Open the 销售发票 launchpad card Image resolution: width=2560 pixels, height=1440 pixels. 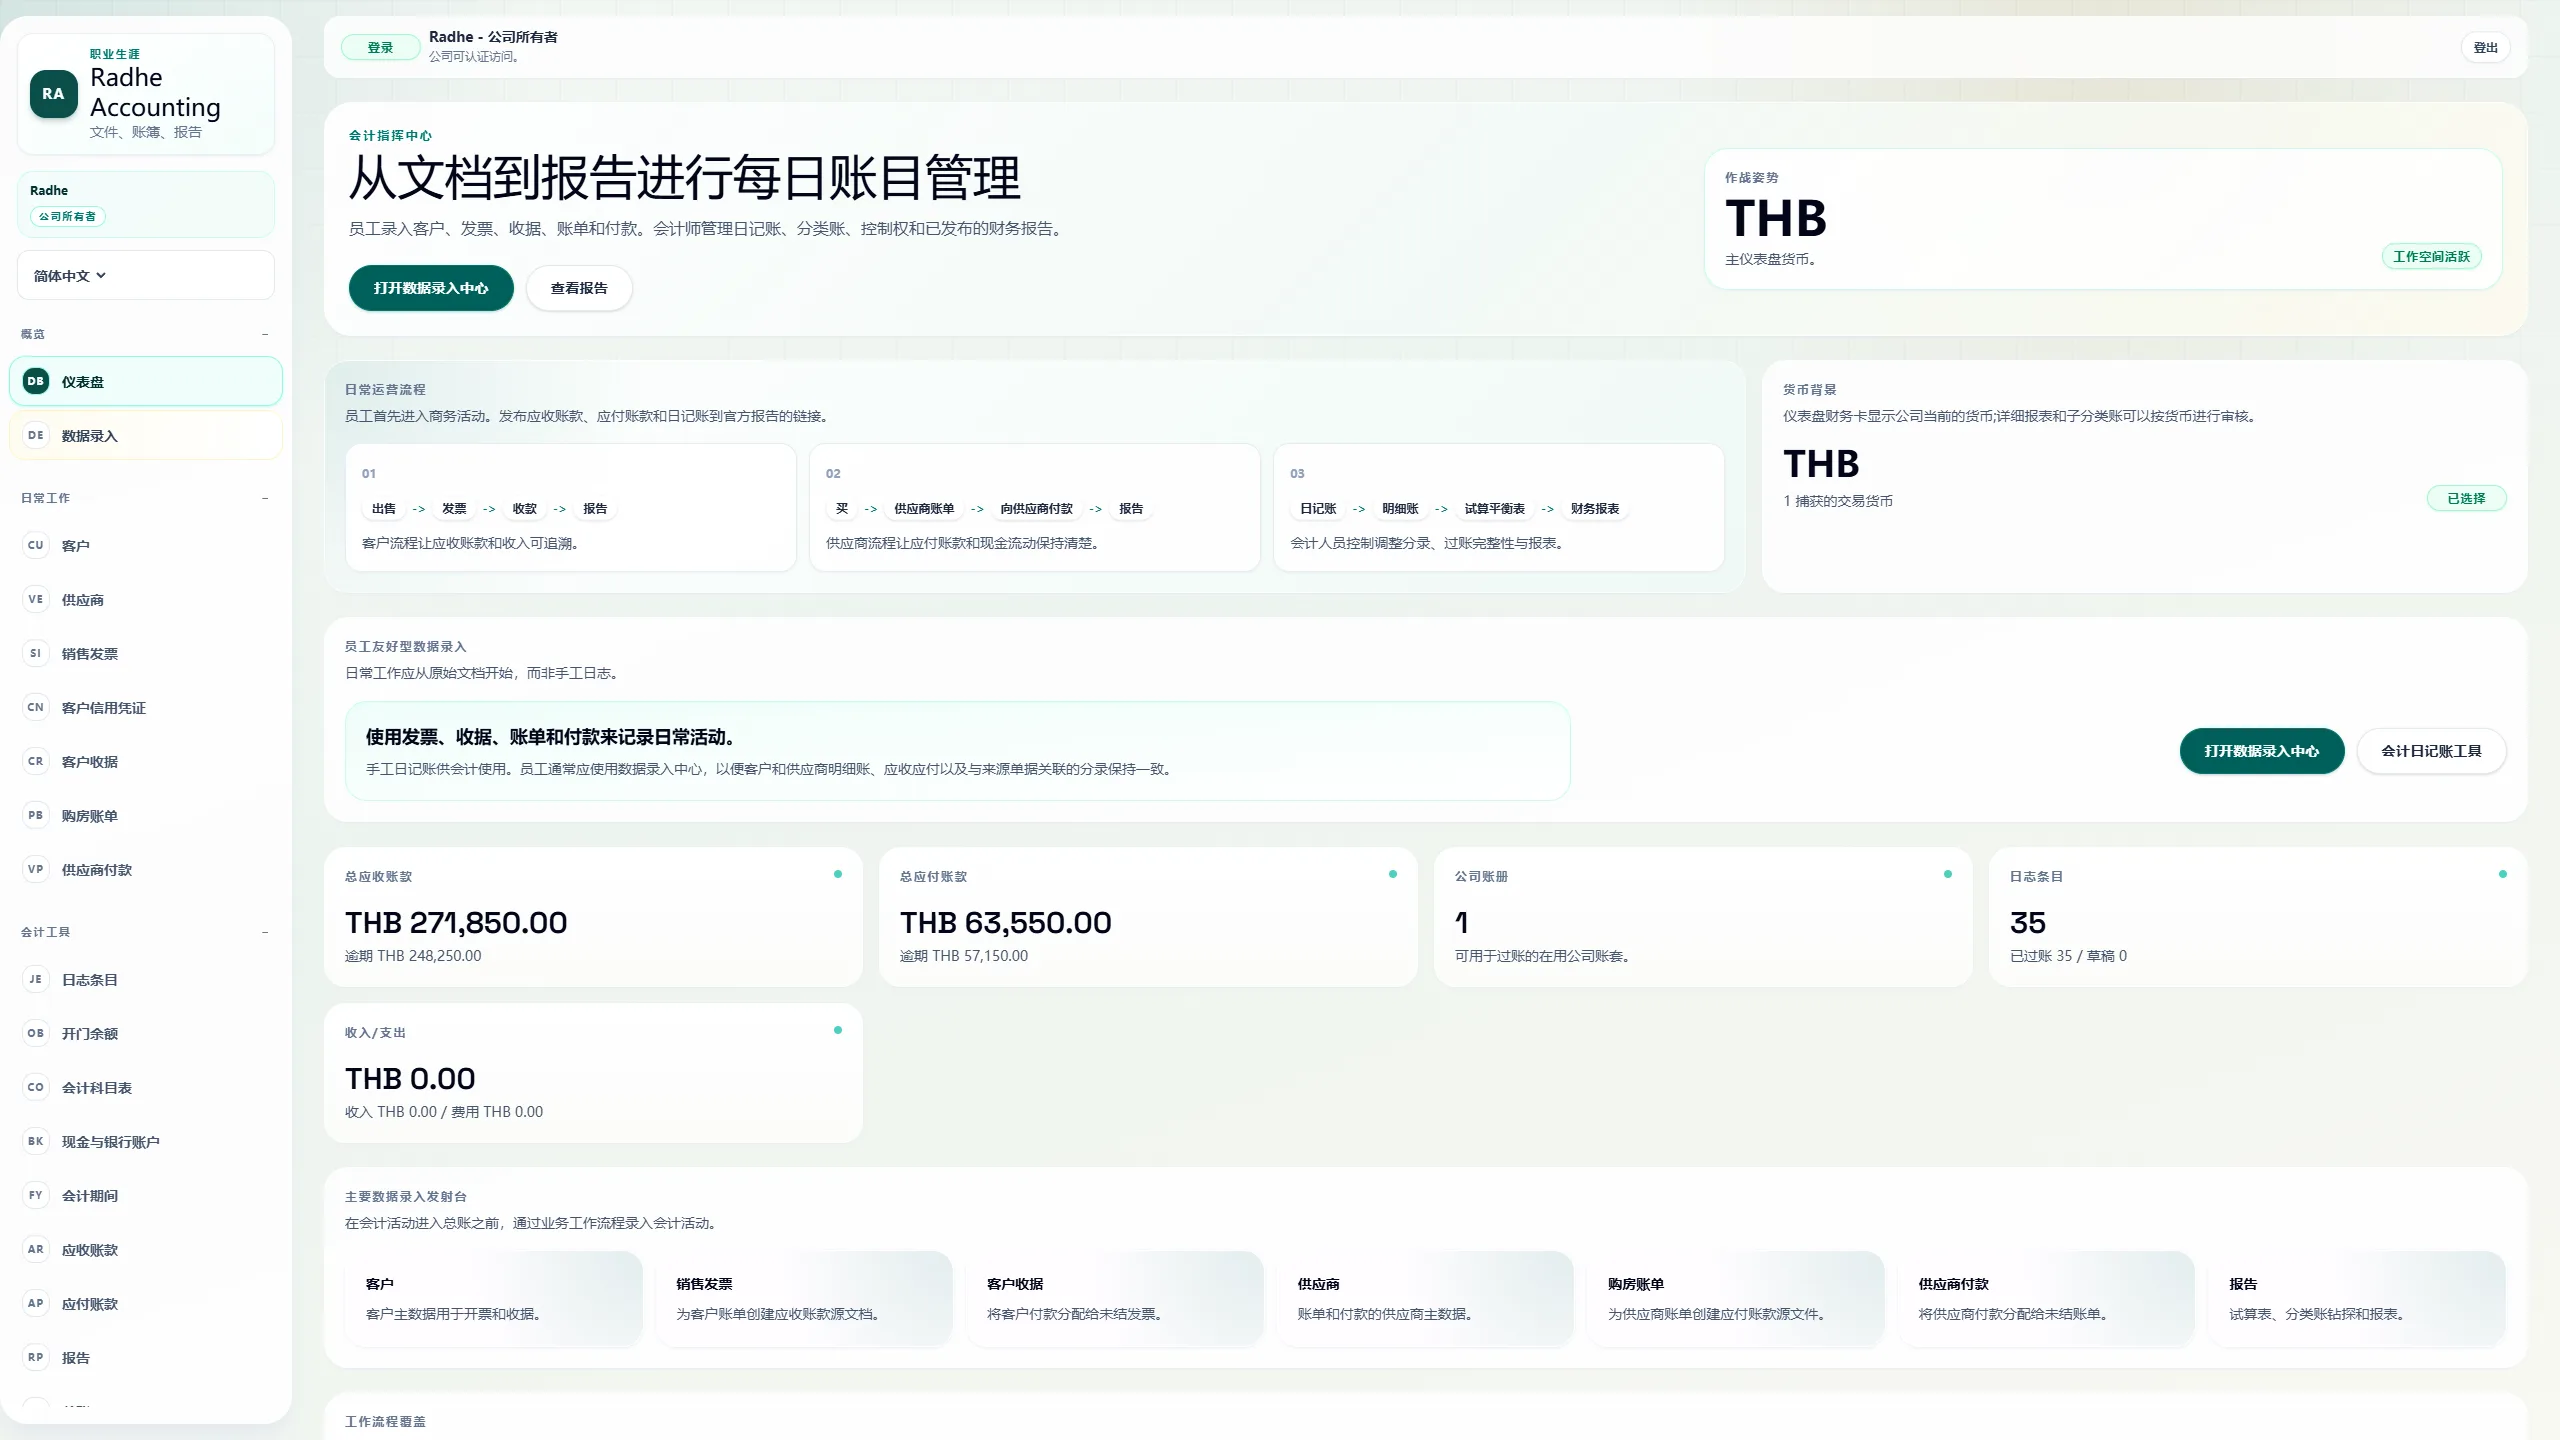click(x=804, y=1299)
